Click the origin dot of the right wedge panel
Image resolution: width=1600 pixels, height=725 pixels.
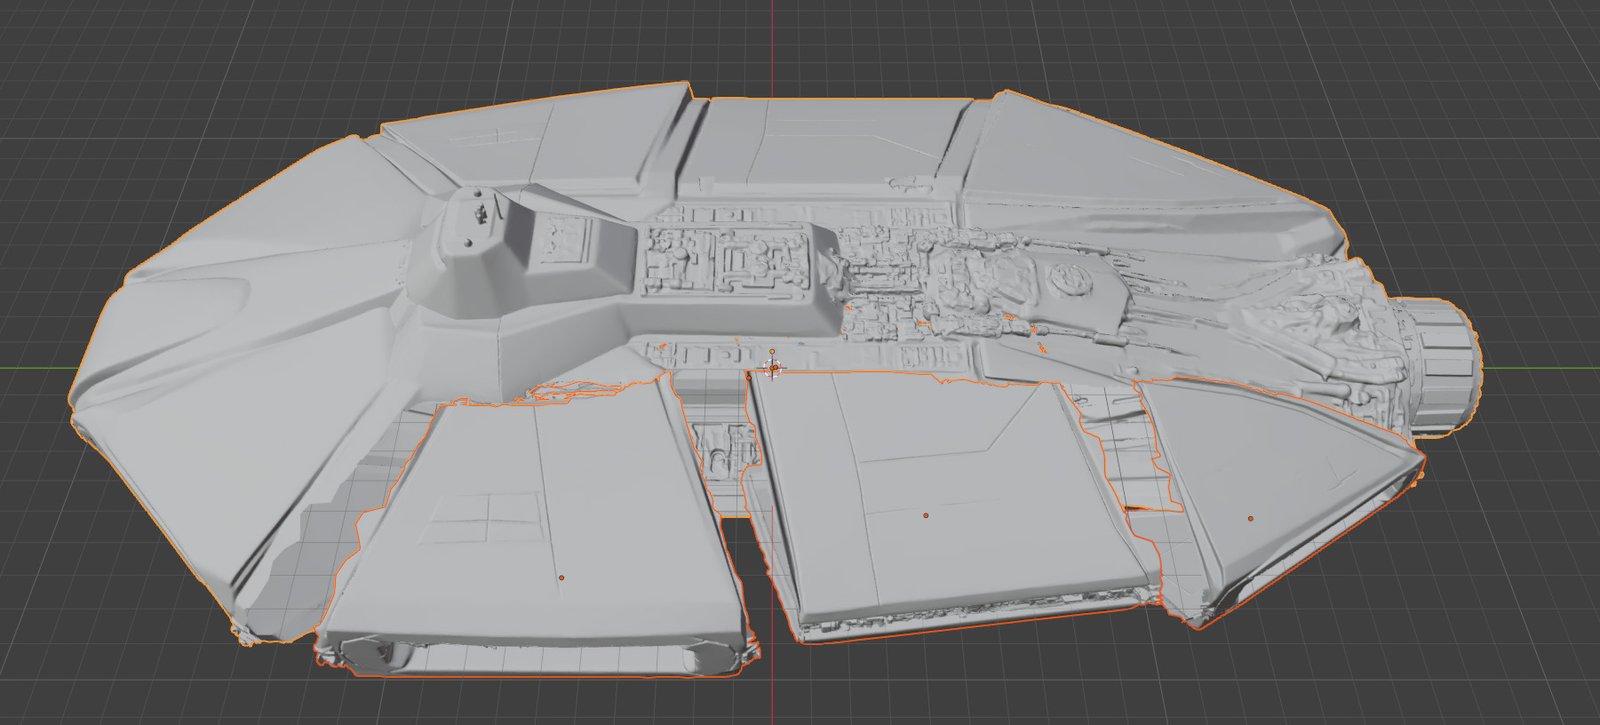[1250, 518]
